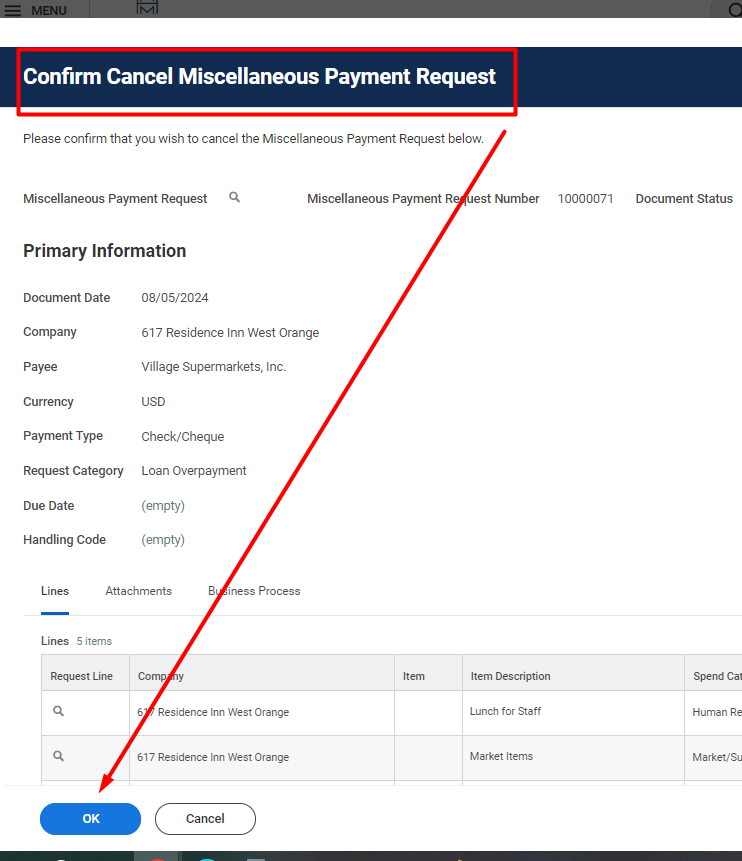This screenshot has width=742, height=861.
Task: Click the Payee value Village Supermarkets, Inc.
Action: (214, 367)
